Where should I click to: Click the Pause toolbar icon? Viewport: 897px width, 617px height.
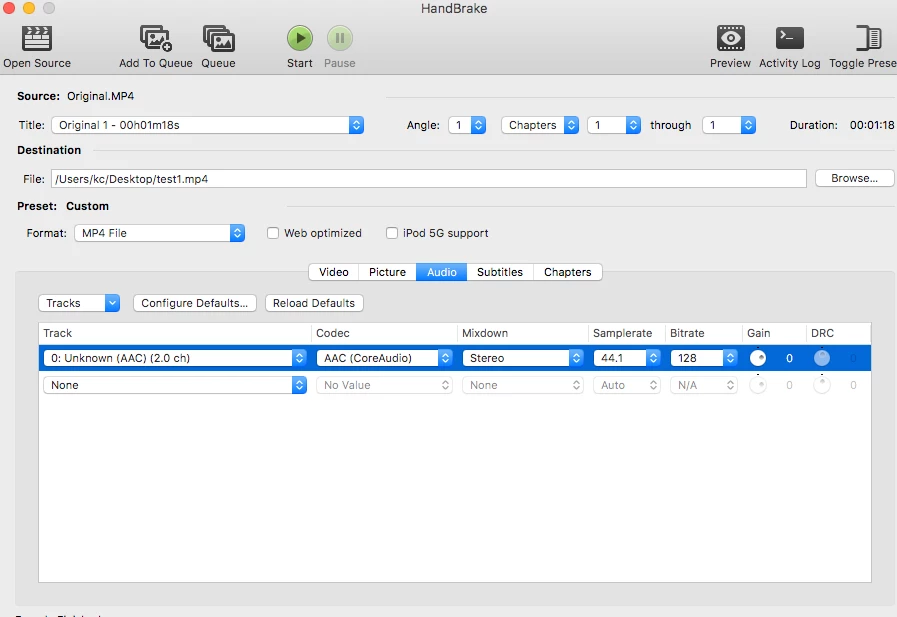pos(340,38)
